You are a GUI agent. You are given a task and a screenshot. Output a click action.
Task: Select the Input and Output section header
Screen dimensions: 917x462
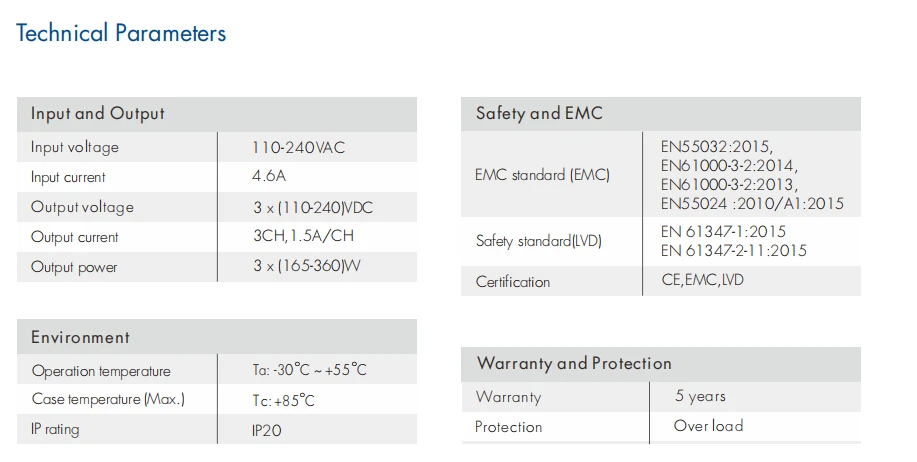(98, 114)
